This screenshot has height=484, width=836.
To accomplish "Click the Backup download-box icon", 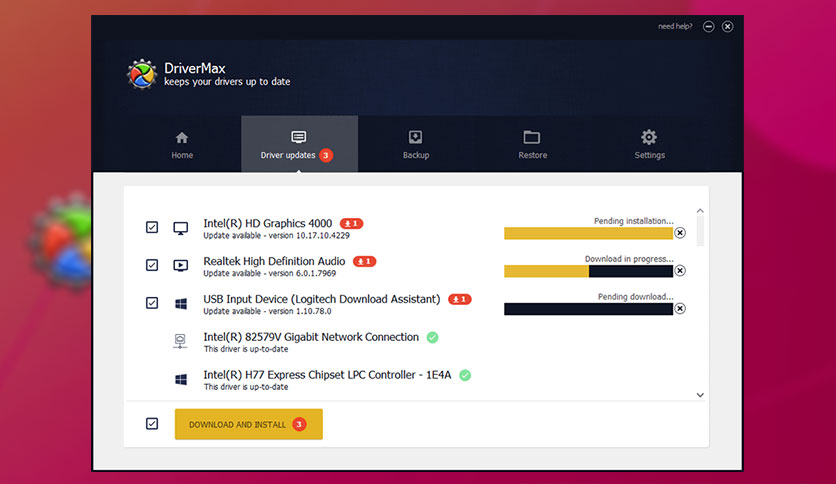I will (415, 137).
